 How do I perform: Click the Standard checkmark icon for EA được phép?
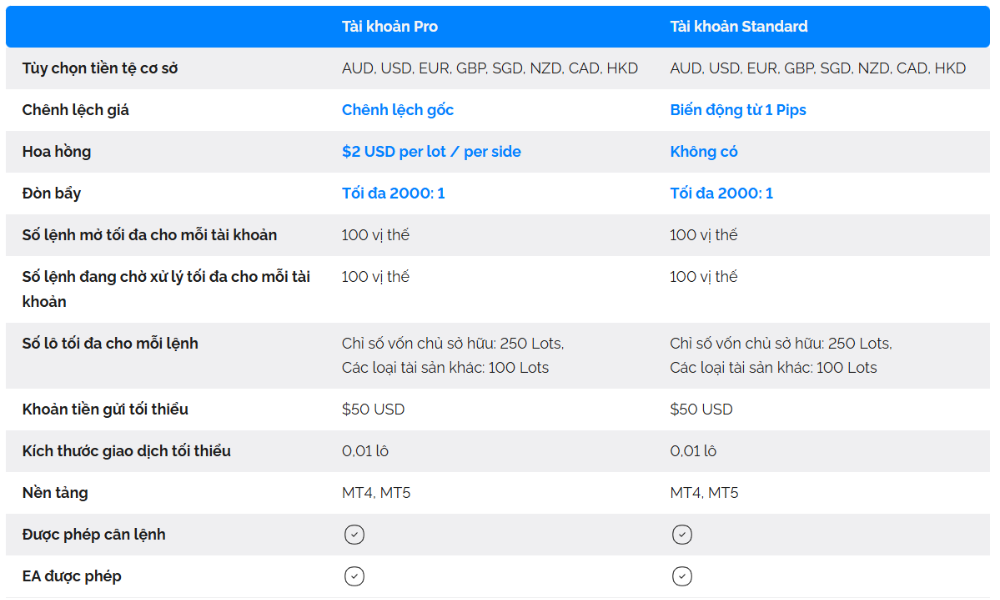click(x=682, y=577)
